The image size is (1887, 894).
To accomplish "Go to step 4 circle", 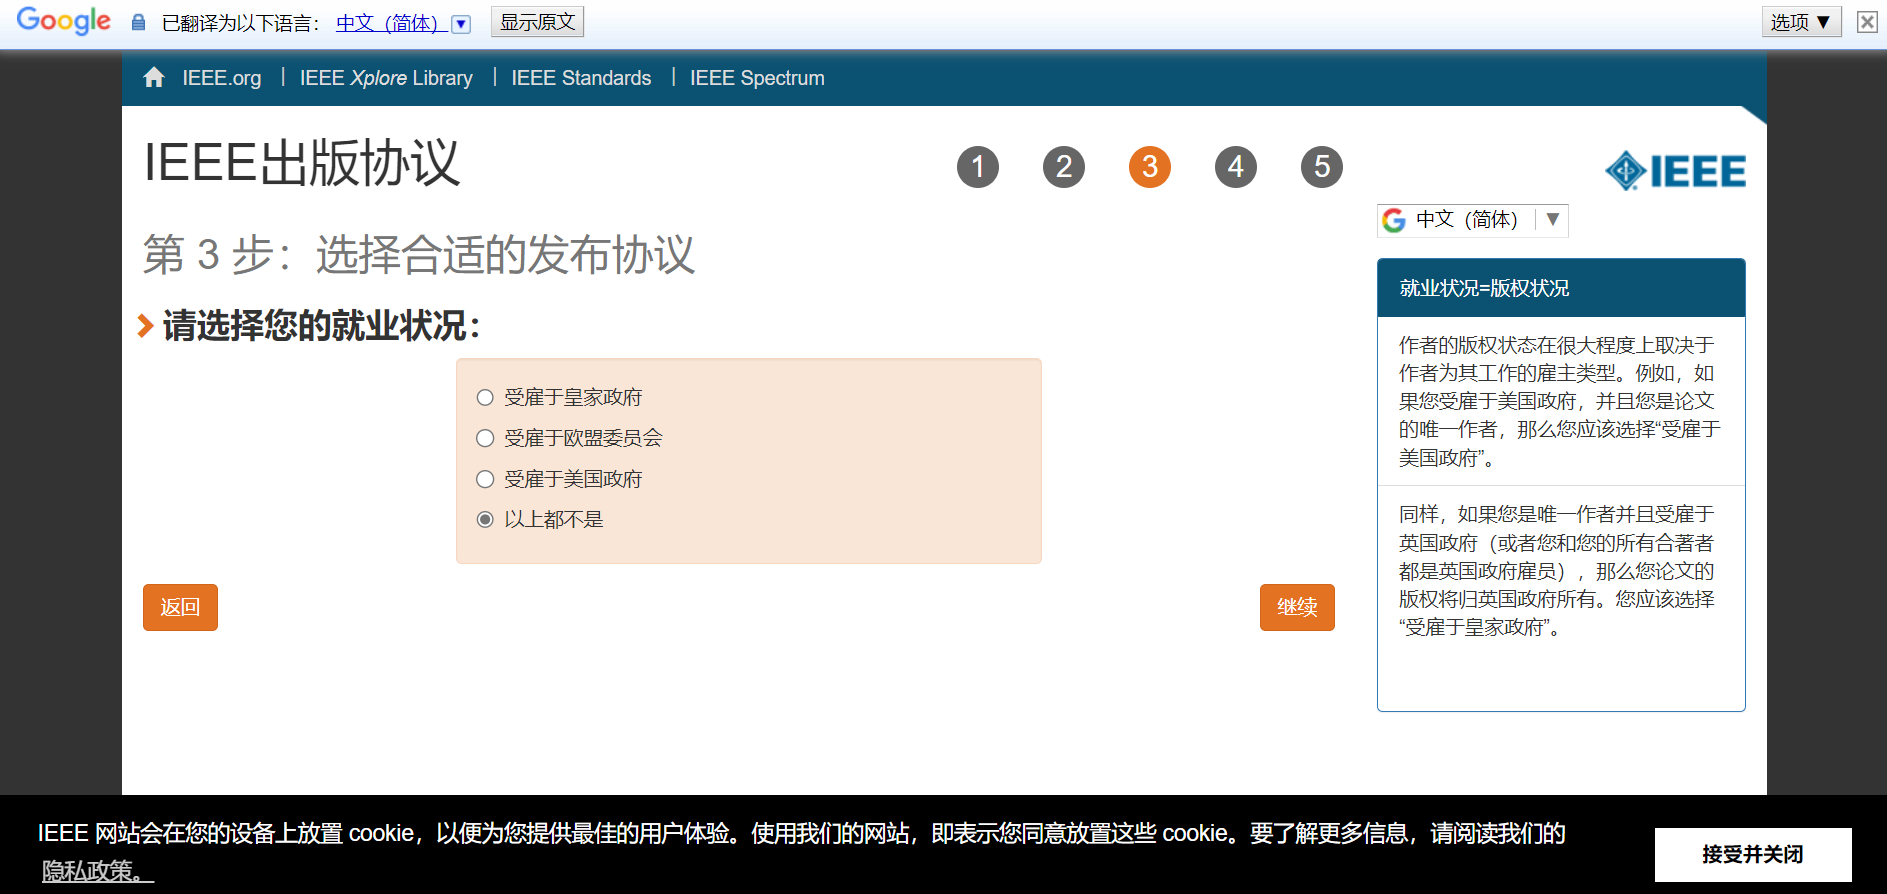I will click(x=1236, y=167).
